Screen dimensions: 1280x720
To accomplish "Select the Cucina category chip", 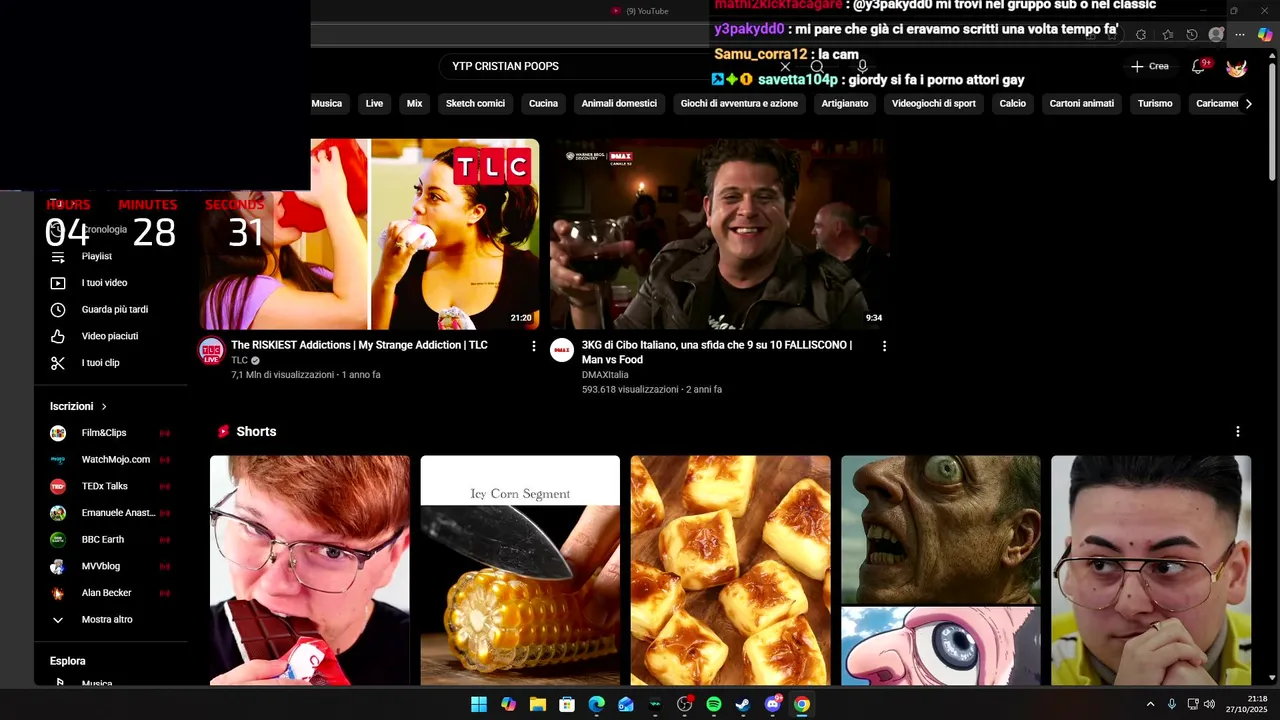I will (543, 104).
